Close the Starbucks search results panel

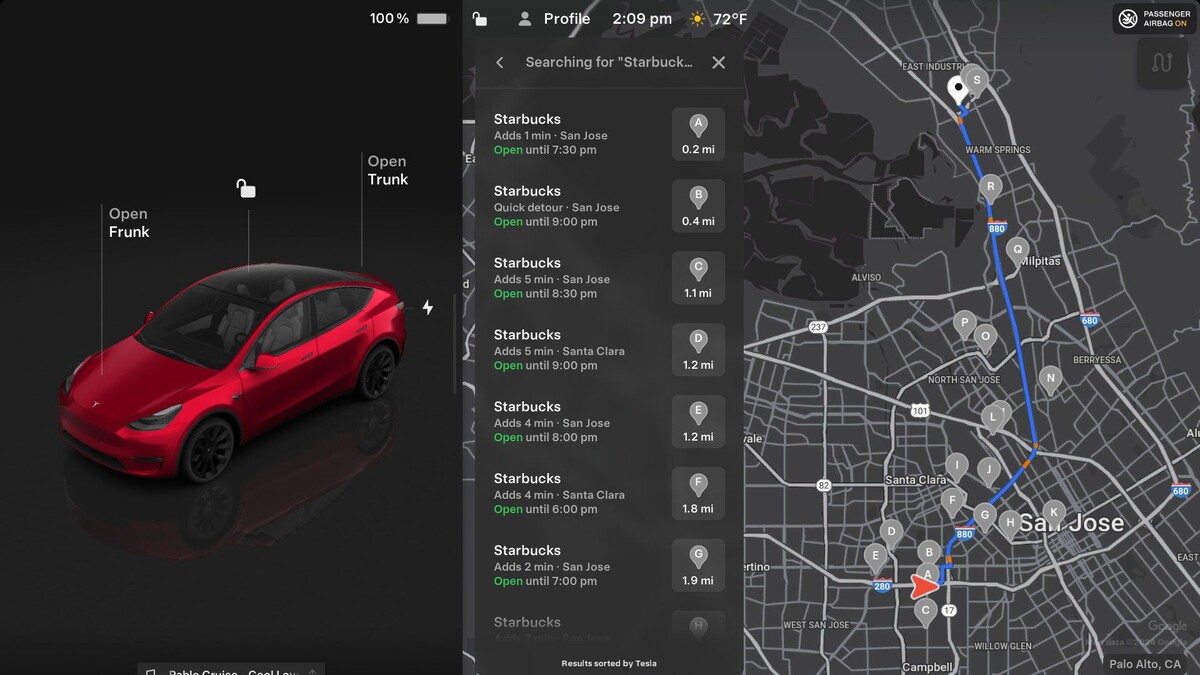click(x=718, y=62)
